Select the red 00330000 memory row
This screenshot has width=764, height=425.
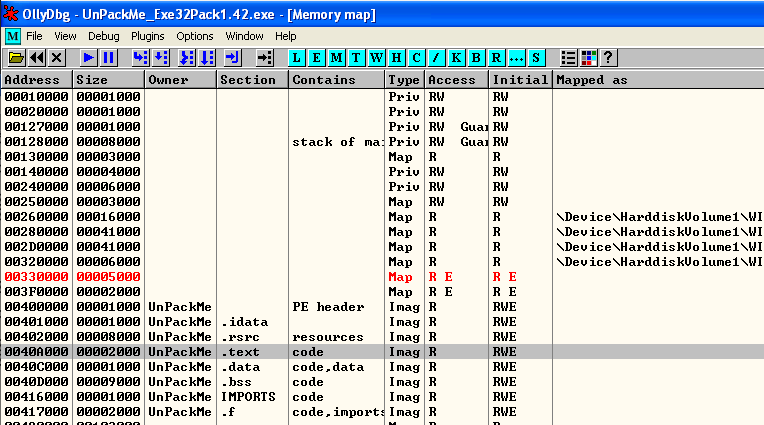(x=382, y=277)
